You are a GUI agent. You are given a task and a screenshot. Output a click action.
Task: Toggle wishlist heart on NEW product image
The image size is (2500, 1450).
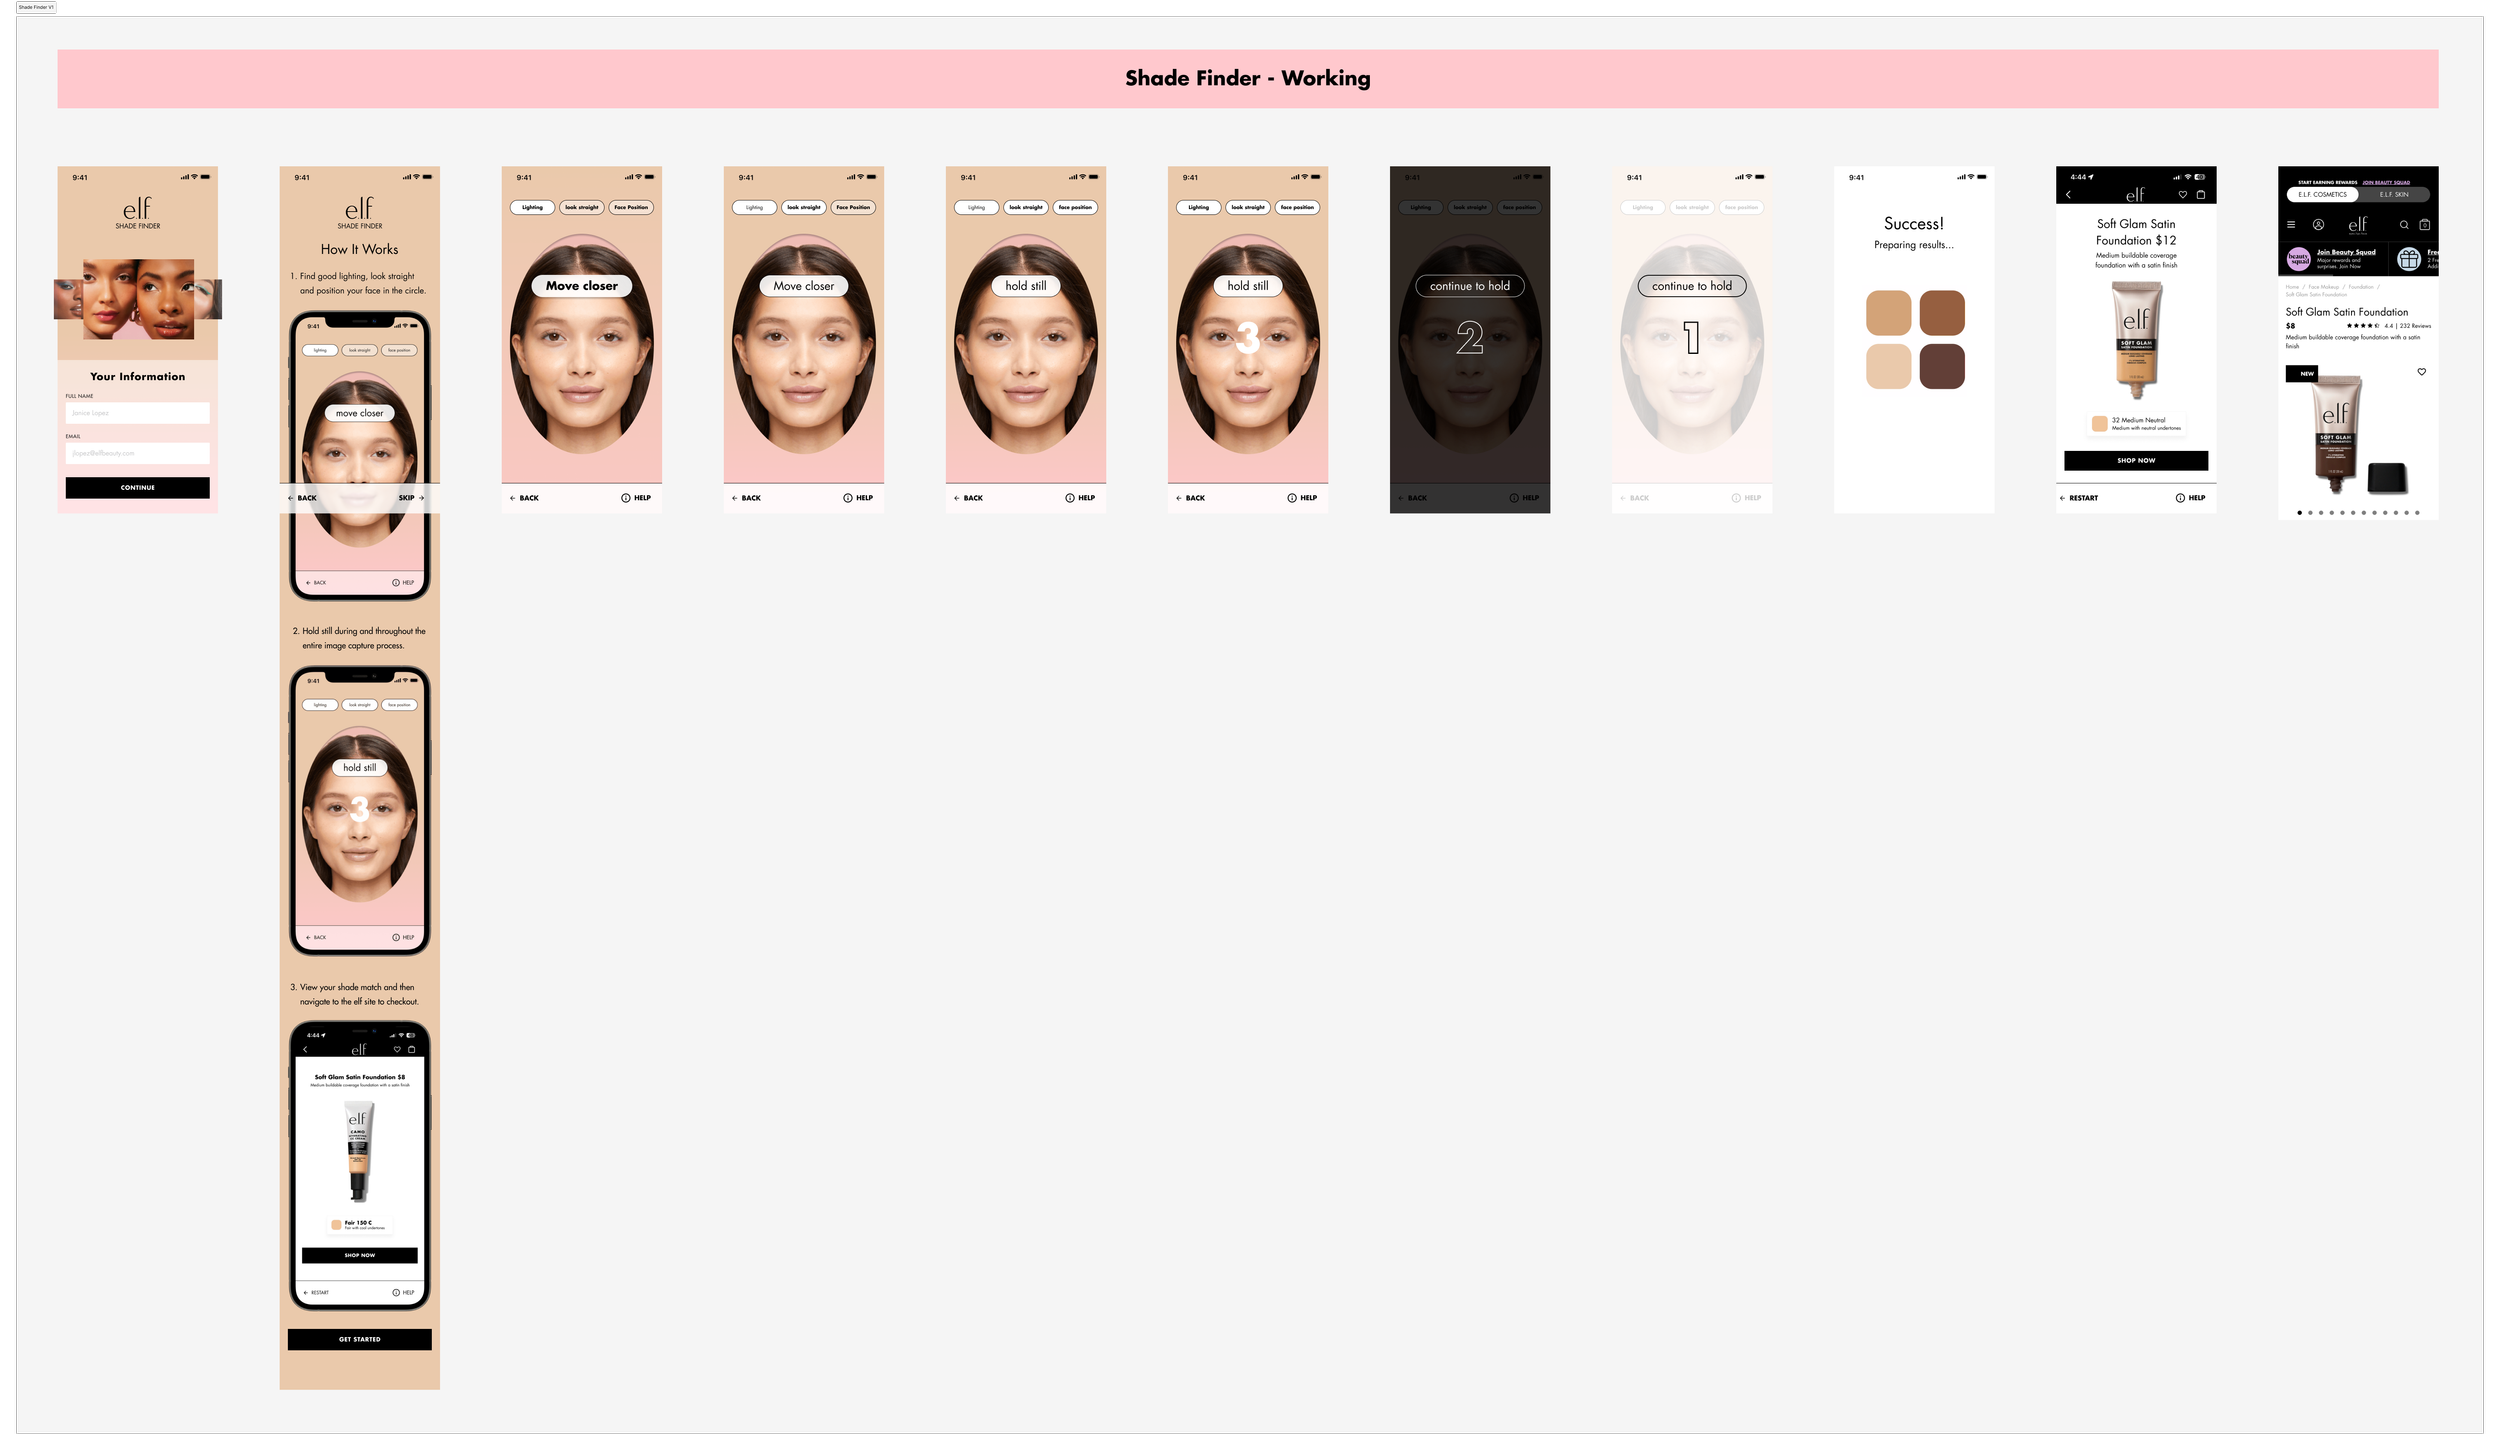pyautogui.click(x=2421, y=372)
